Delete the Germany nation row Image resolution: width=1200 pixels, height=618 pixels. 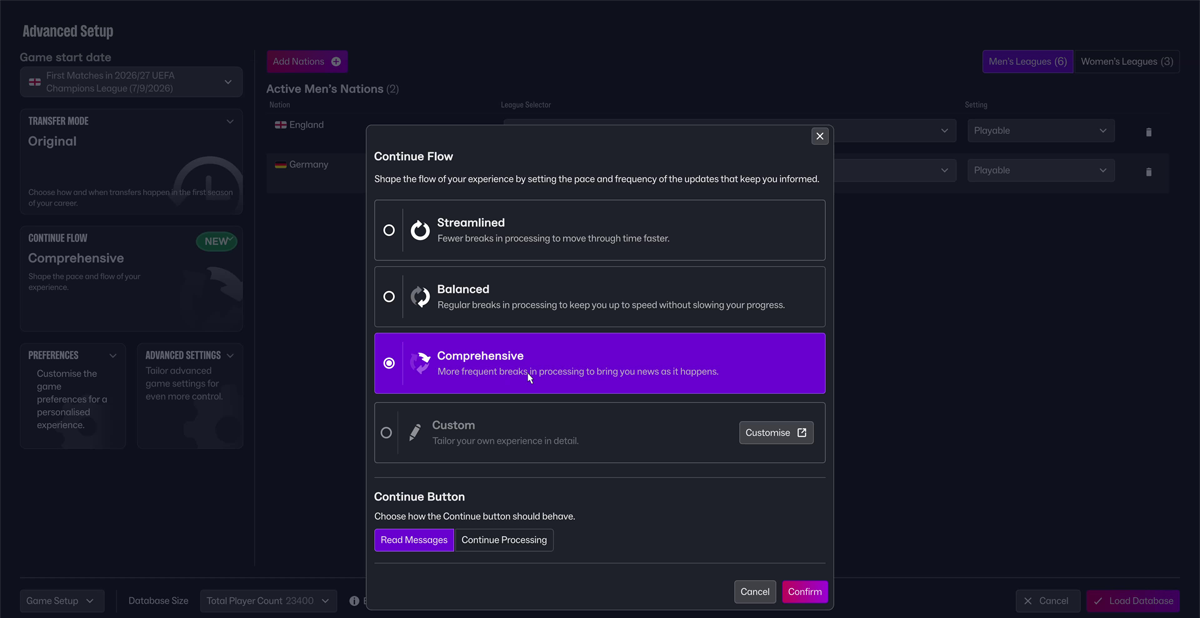[1148, 172]
